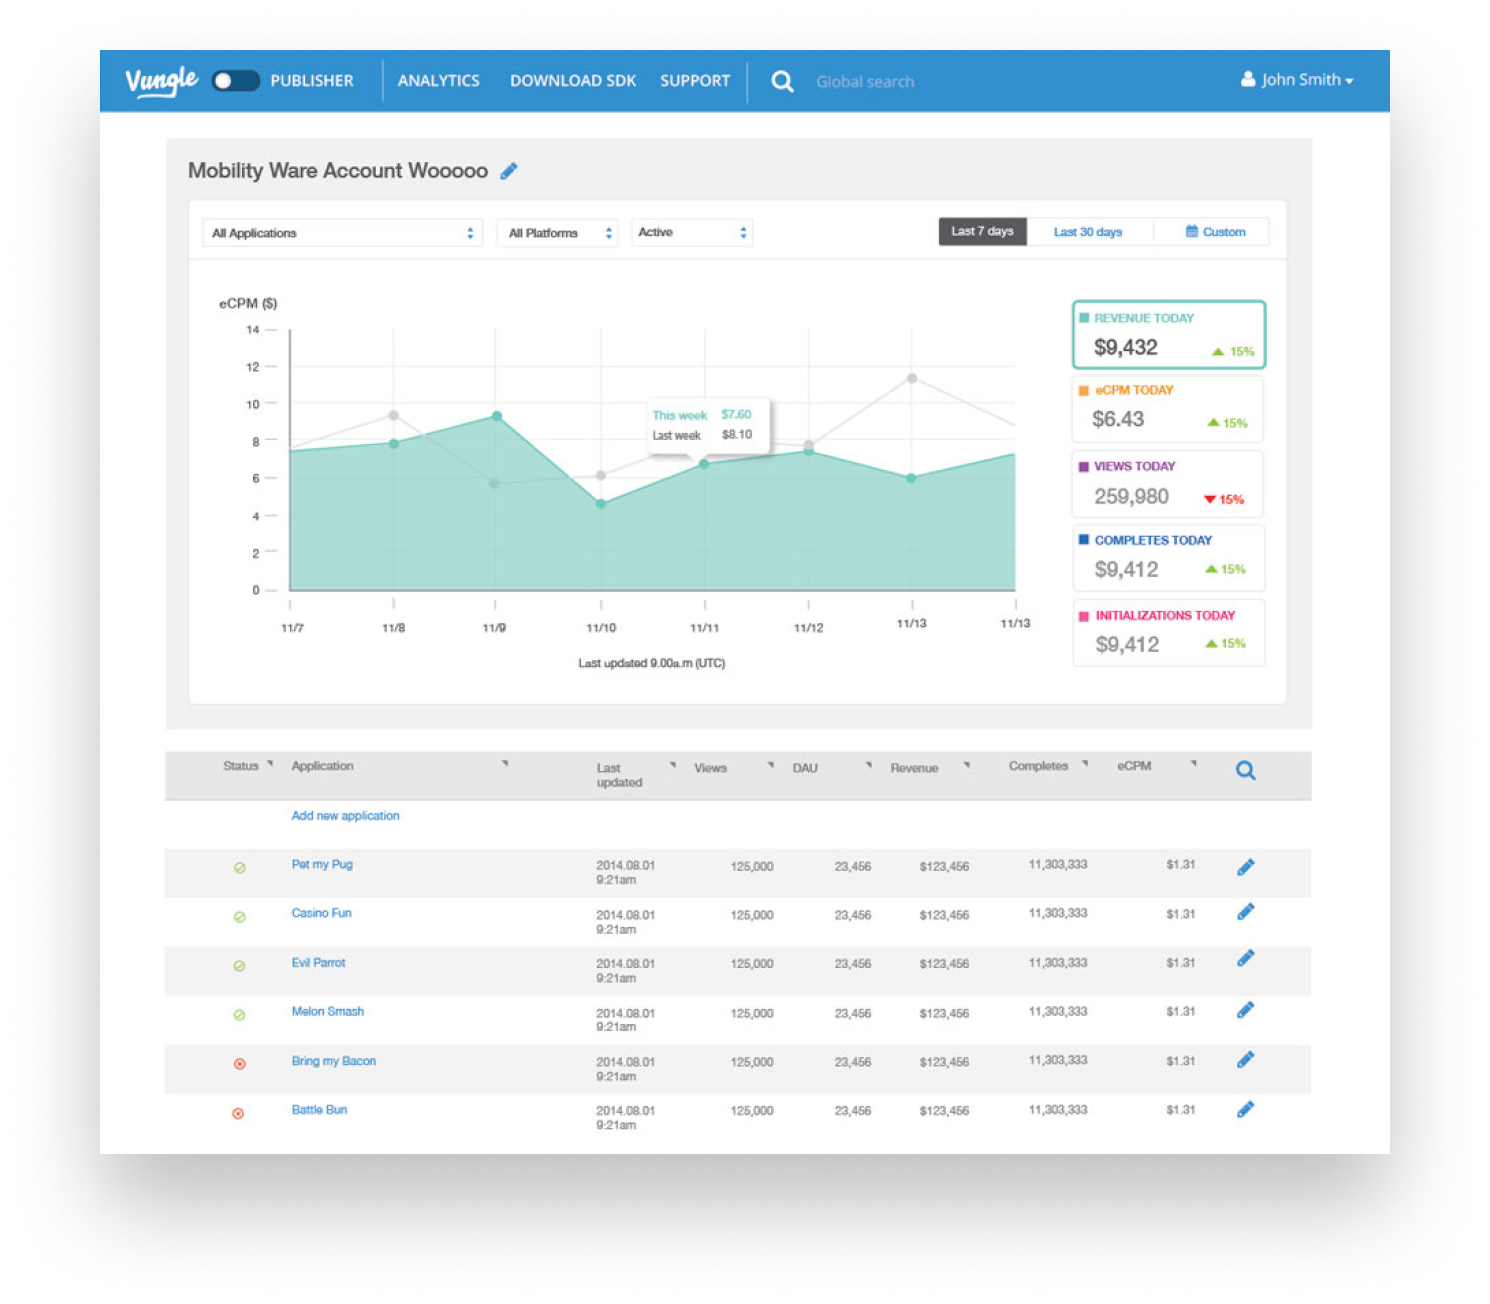1490x1304 pixels.
Task: Click the "Last updated 9.00a.m (UTC)" text
Action: (x=651, y=663)
